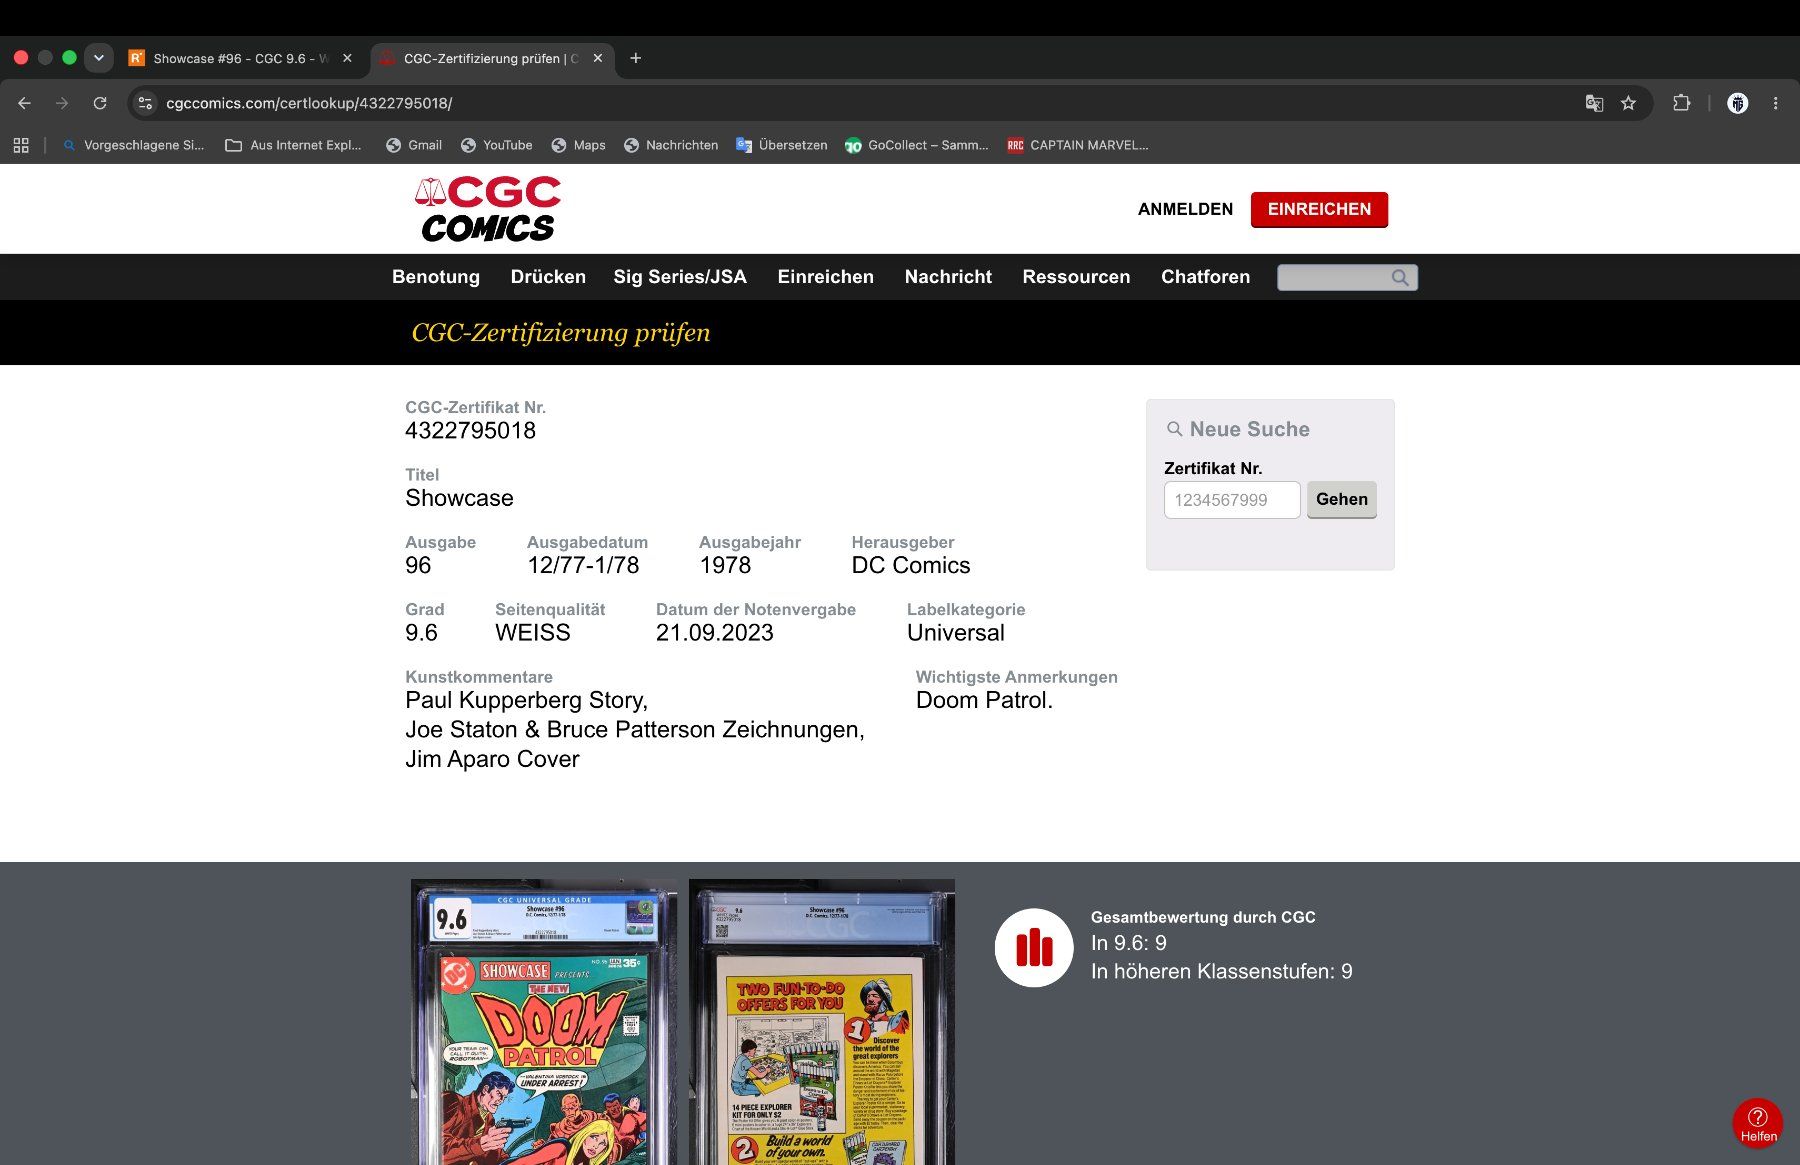
Task: Open the Chrome three-dot menu
Action: (x=1775, y=103)
